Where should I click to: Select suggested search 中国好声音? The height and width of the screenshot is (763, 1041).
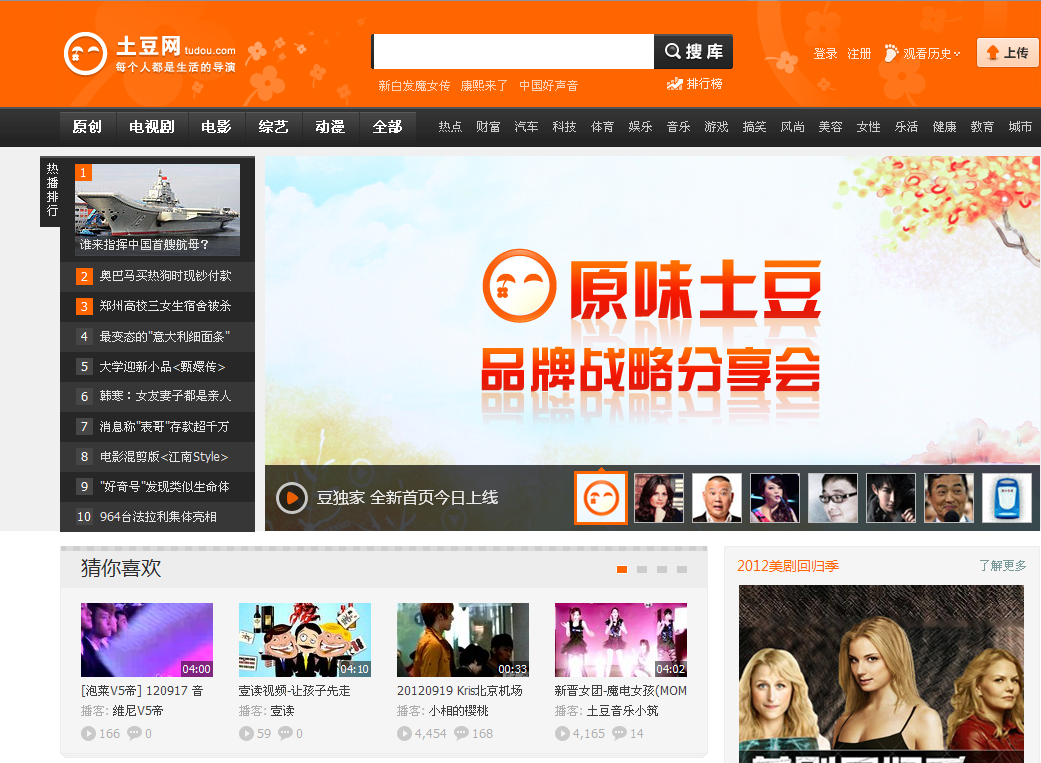(548, 86)
